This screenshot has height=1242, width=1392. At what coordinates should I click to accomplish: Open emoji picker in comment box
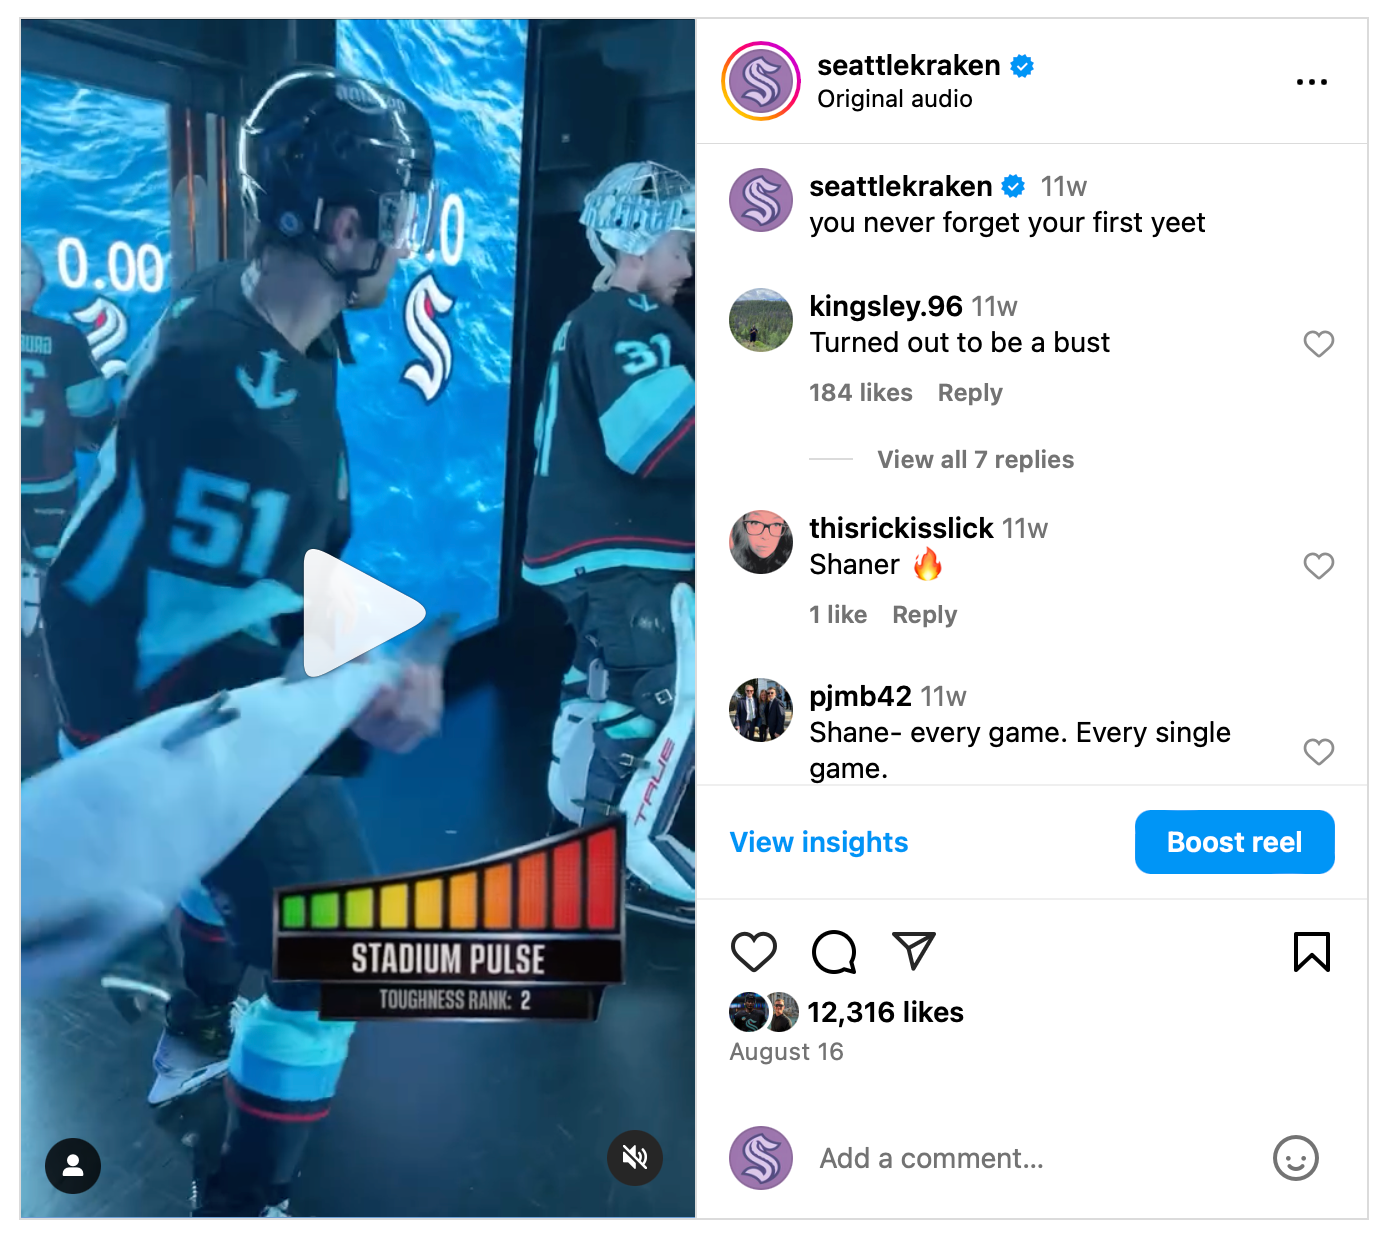point(1295,1158)
